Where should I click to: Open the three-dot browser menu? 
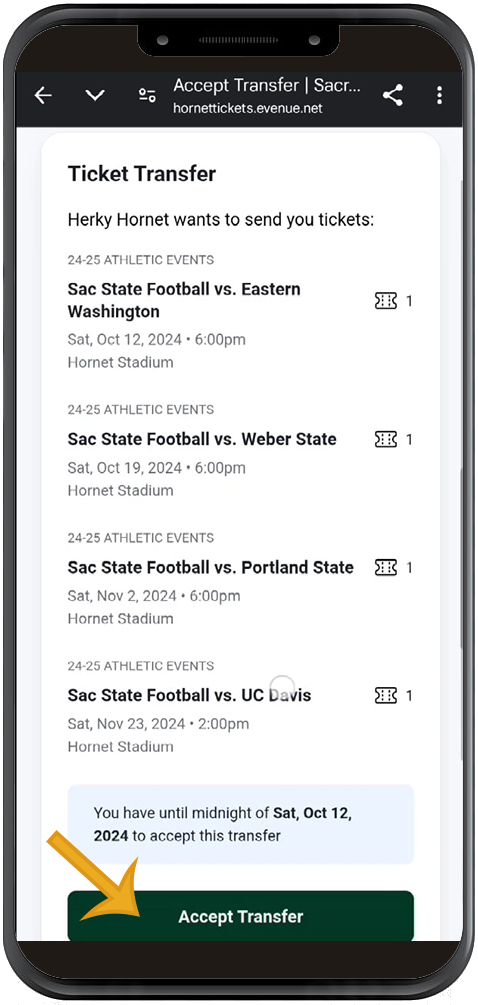pos(439,96)
